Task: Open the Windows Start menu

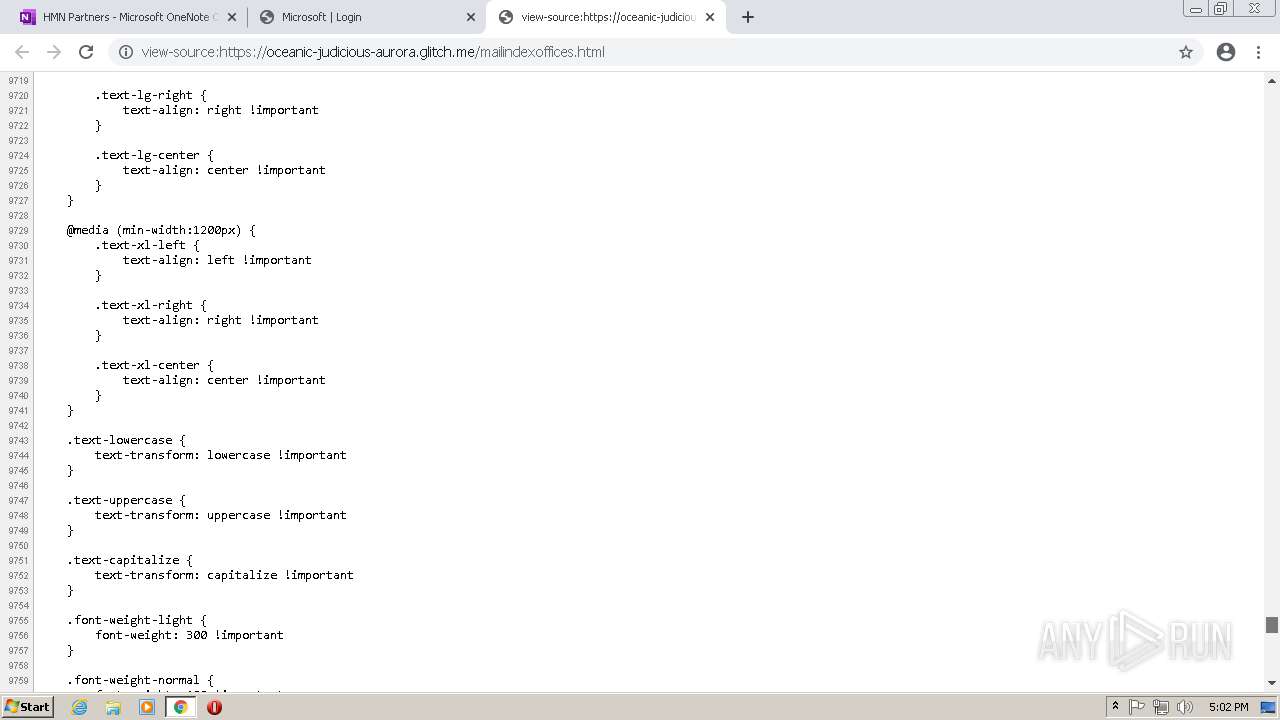Action: tap(27, 707)
